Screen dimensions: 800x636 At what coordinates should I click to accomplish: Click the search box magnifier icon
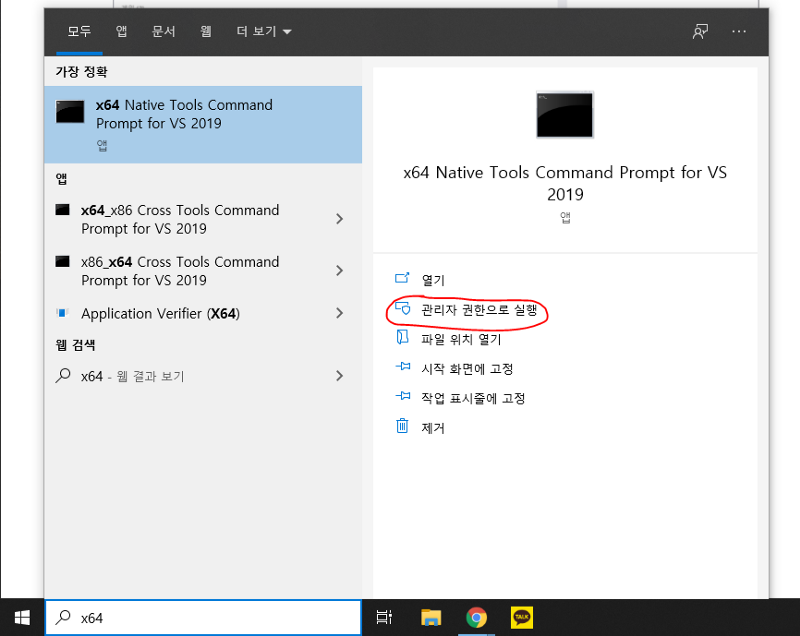(x=63, y=618)
